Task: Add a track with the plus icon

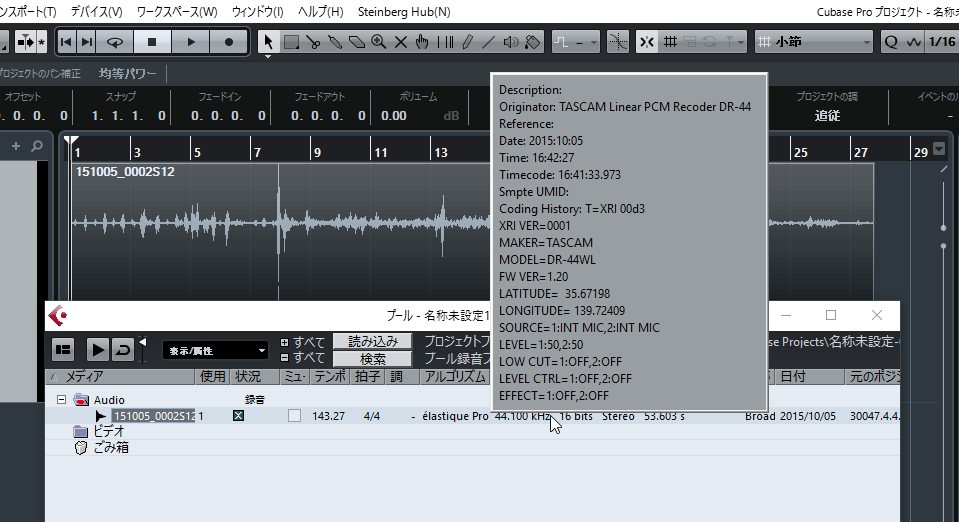Action: pos(16,146)
